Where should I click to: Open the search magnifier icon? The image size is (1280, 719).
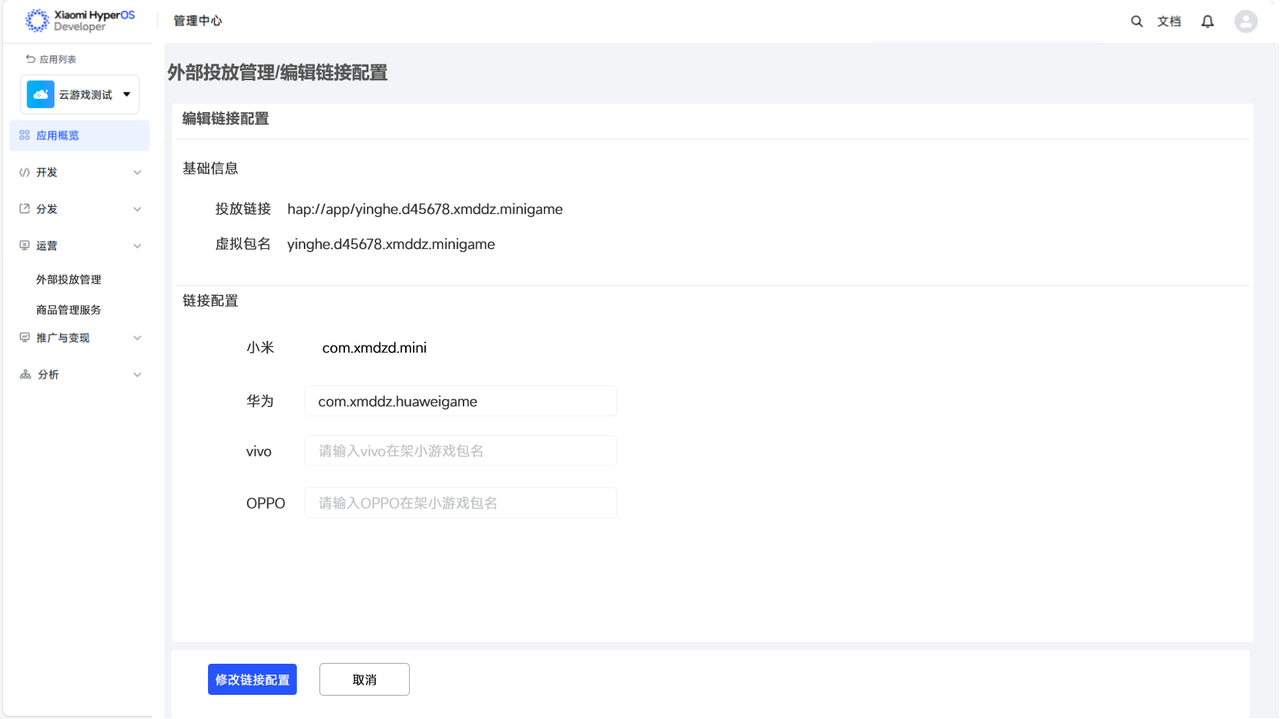(1137, 21)
